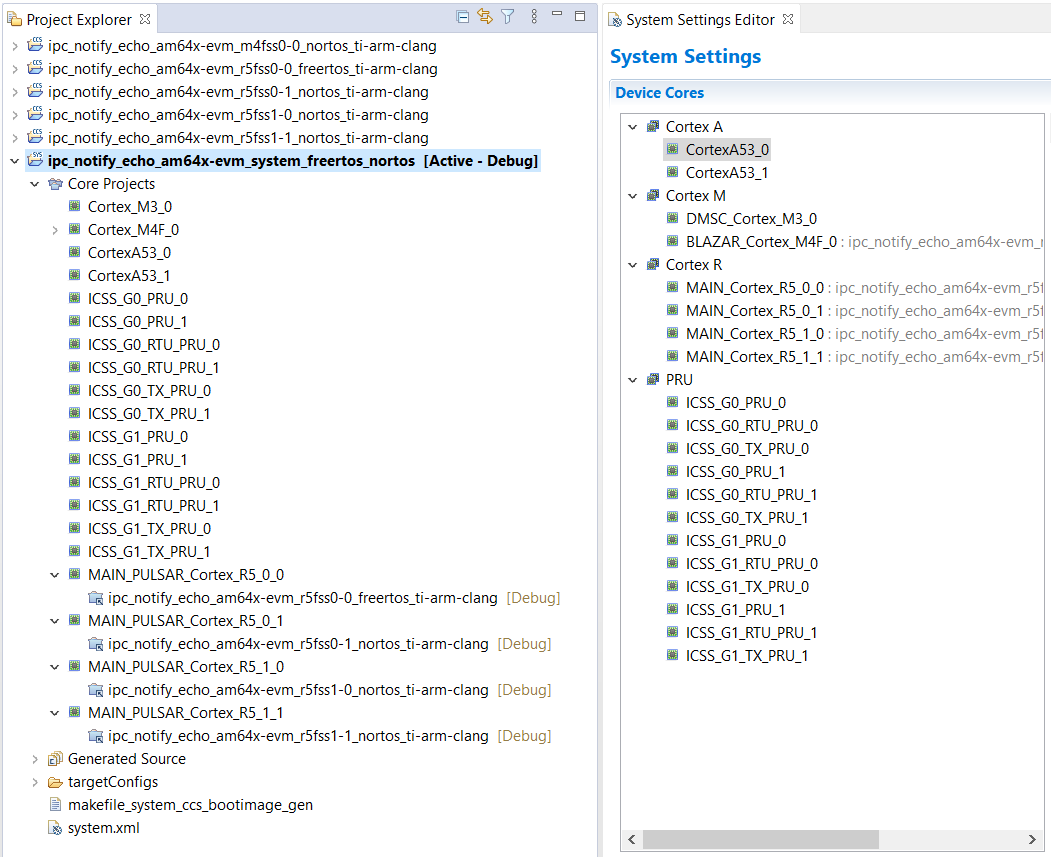The height and width of the screenshot is (857, 1051).
Task: Click the Device Cores horizontal scrollbar right arrow
Action: [1033, 839]
